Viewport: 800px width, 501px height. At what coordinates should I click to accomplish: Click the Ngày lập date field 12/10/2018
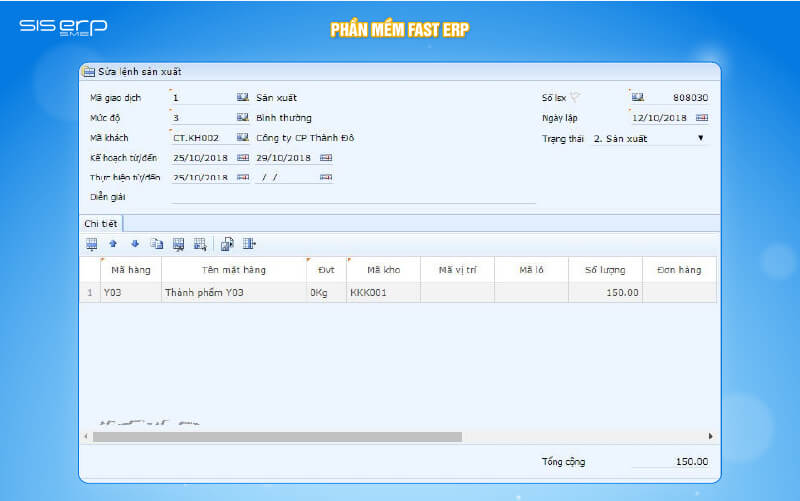pos(663,118)
